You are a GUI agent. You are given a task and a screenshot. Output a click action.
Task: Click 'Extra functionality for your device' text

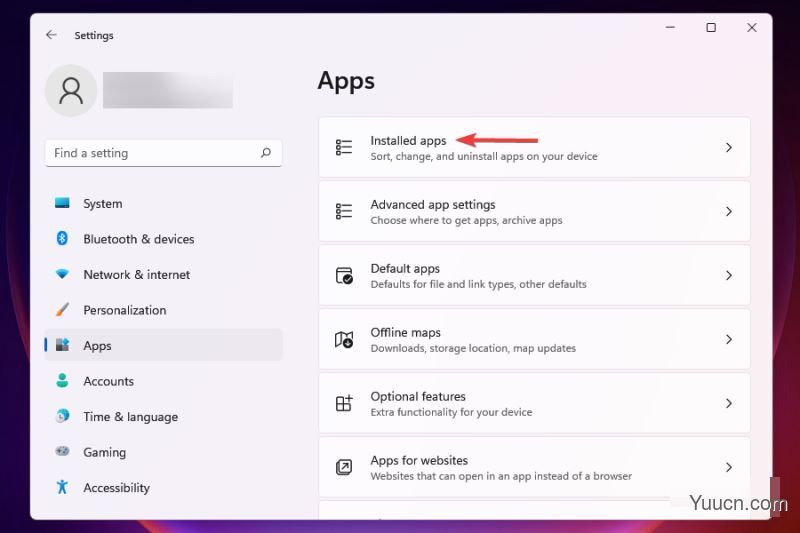point(451,412)
